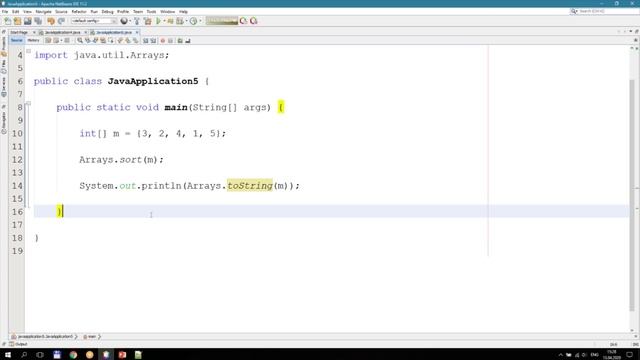Open the Window menu
This screenshot has height=360, width=640.
click(x=167, y=11)
